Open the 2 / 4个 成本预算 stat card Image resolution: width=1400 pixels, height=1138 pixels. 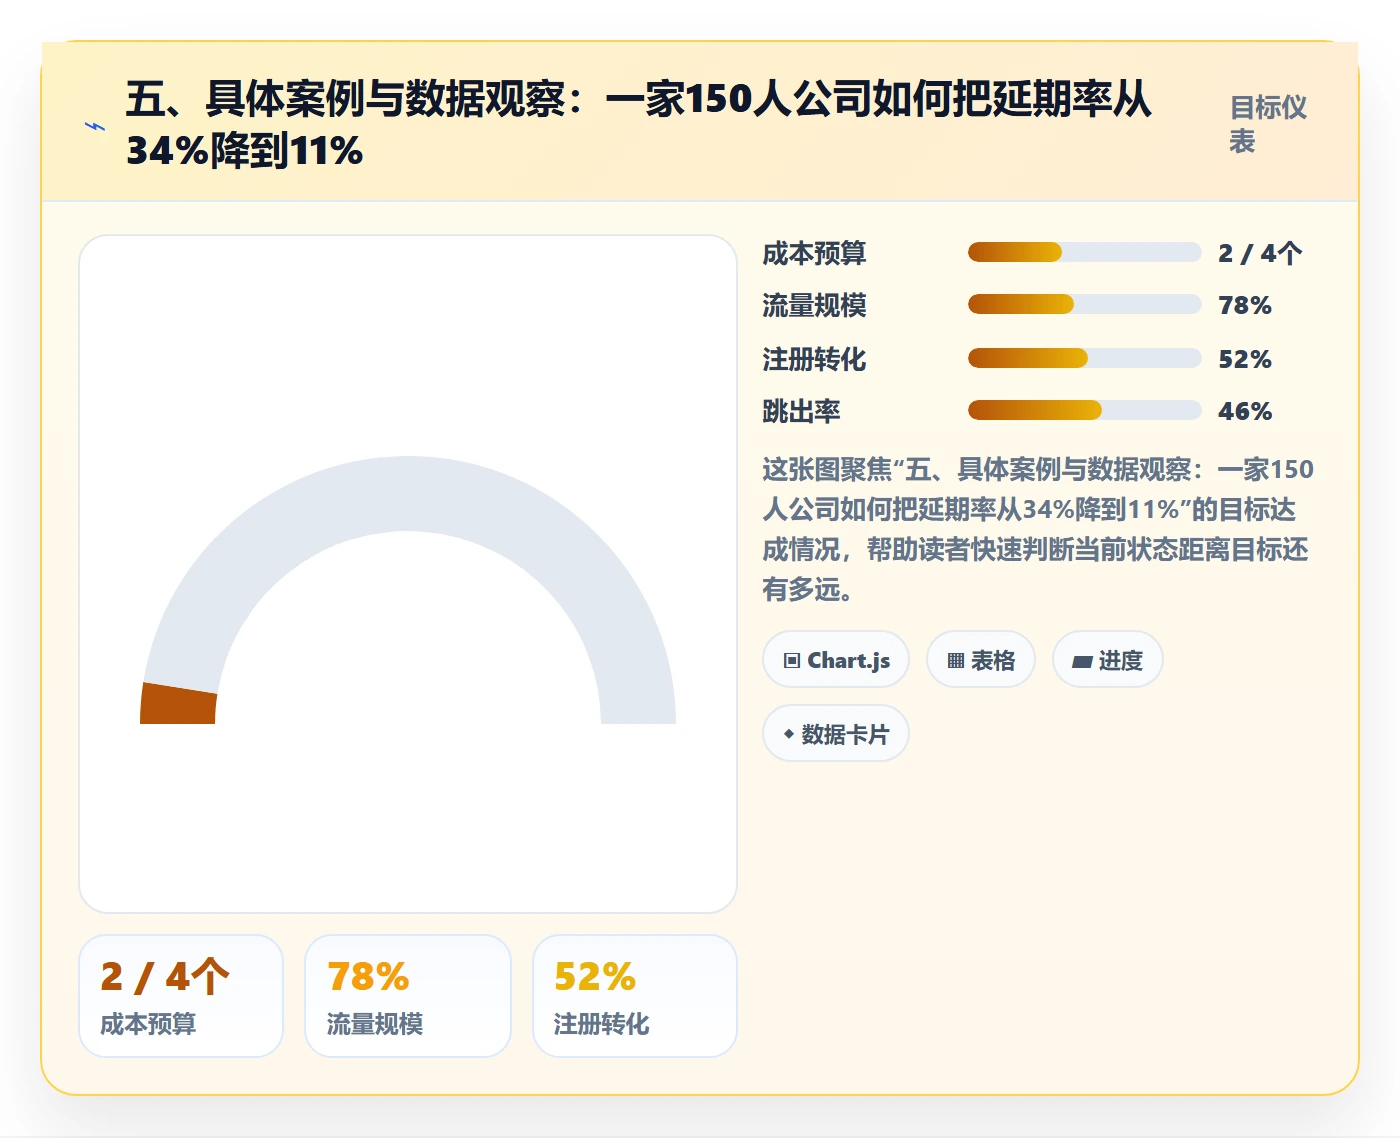[x=181, y=996]
